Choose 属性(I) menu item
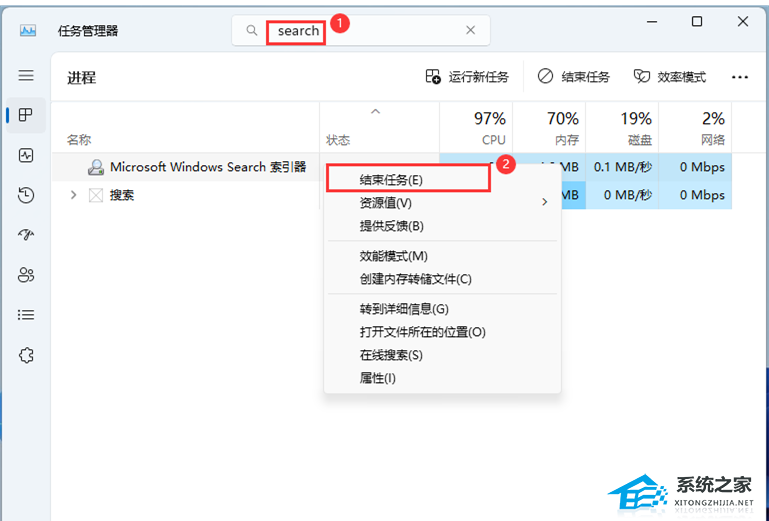The width and height of the screenshot is (769, 521). point(442,378)
